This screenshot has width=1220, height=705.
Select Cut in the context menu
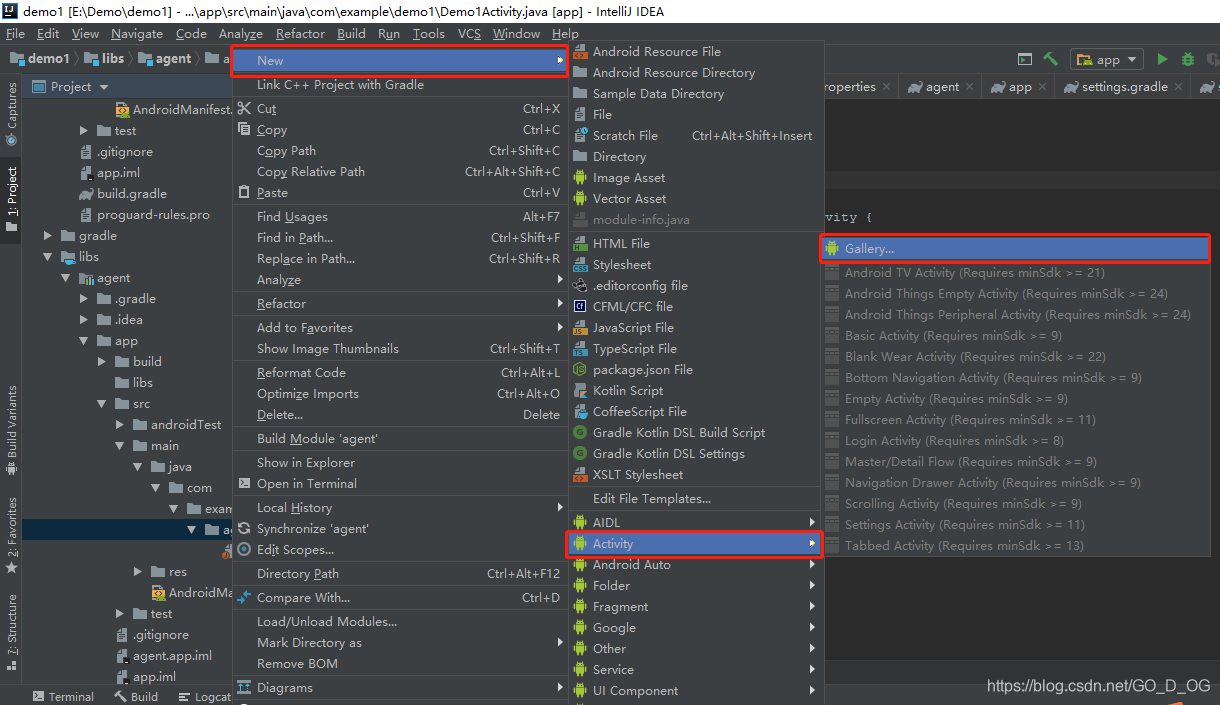tap(401, 108)
